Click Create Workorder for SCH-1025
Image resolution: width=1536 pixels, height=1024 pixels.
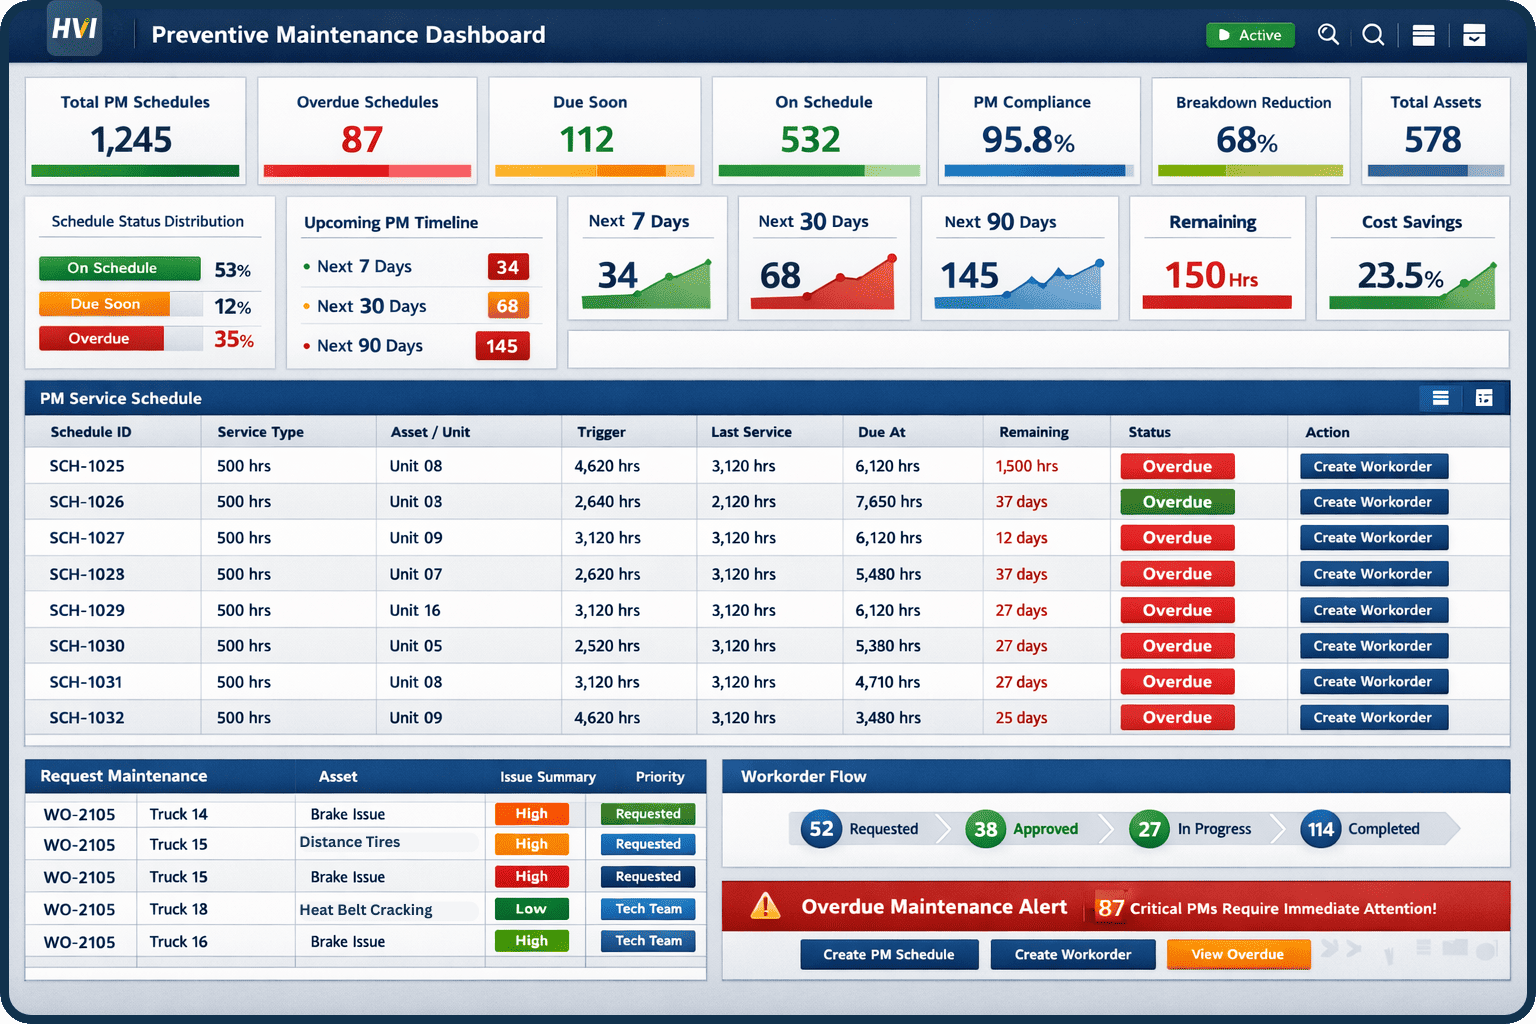[x=1373, y=465]
